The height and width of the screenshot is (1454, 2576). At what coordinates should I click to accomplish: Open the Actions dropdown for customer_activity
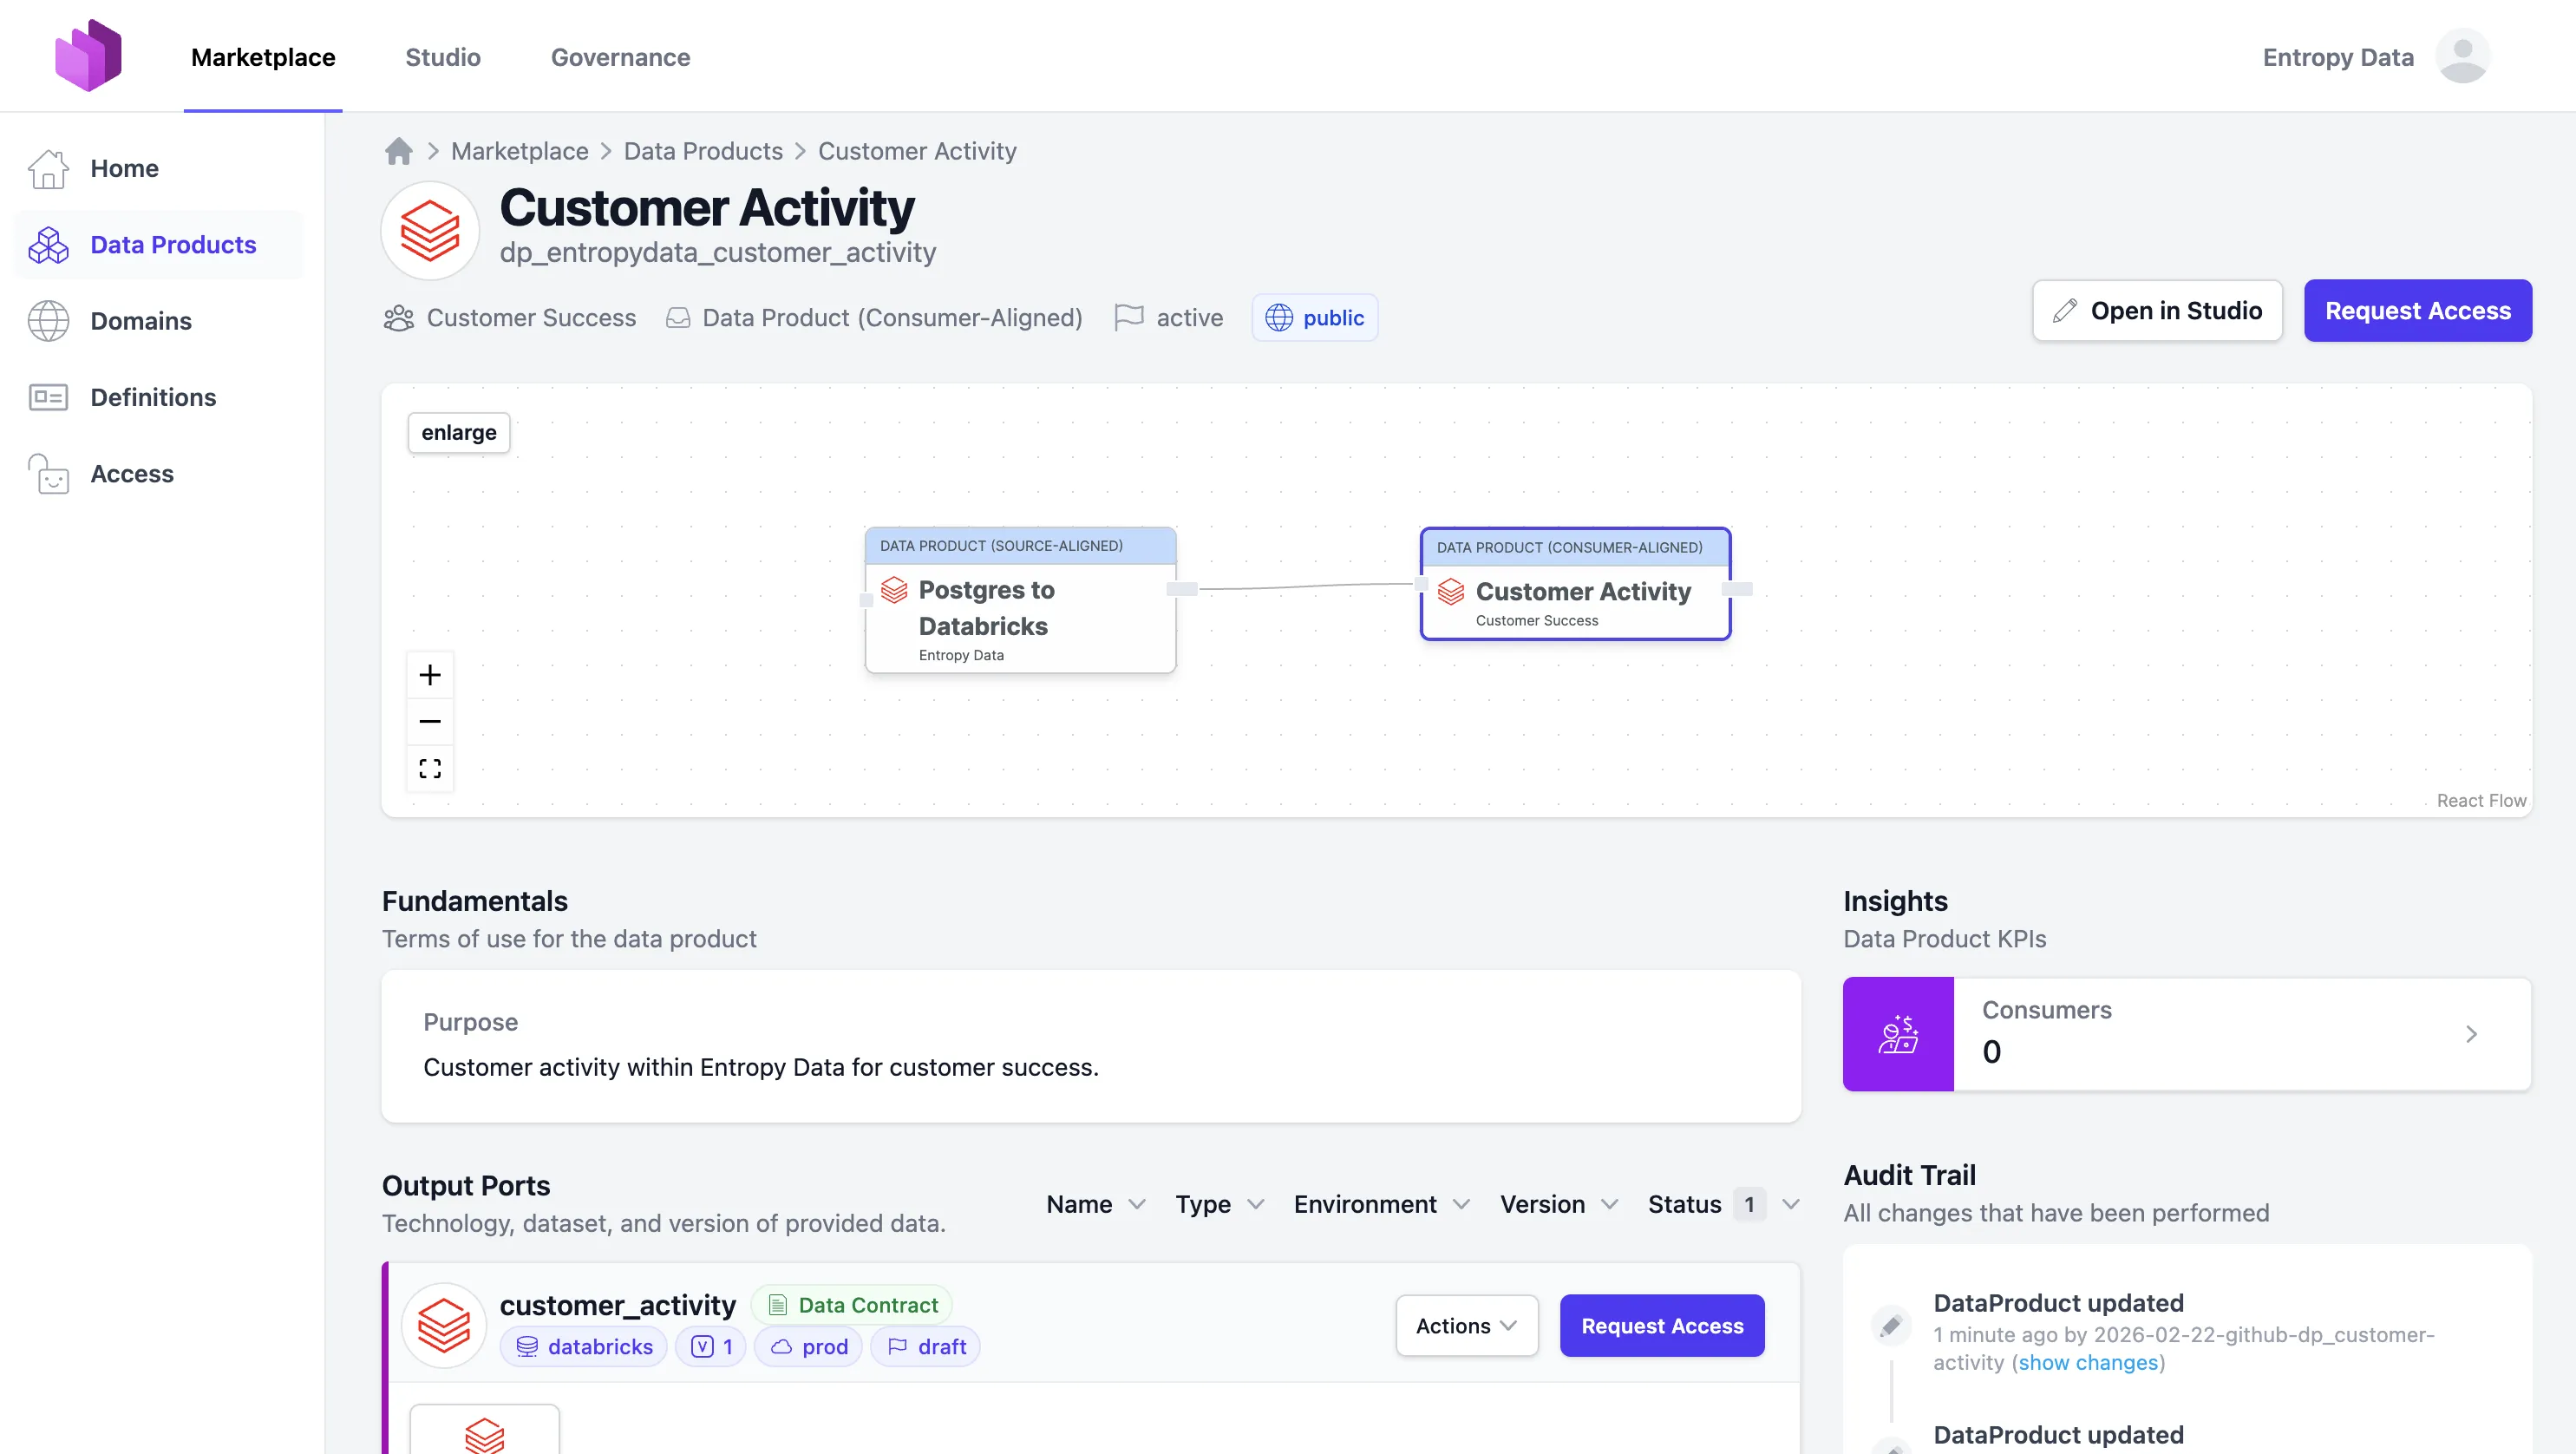pos(1466,1325)
